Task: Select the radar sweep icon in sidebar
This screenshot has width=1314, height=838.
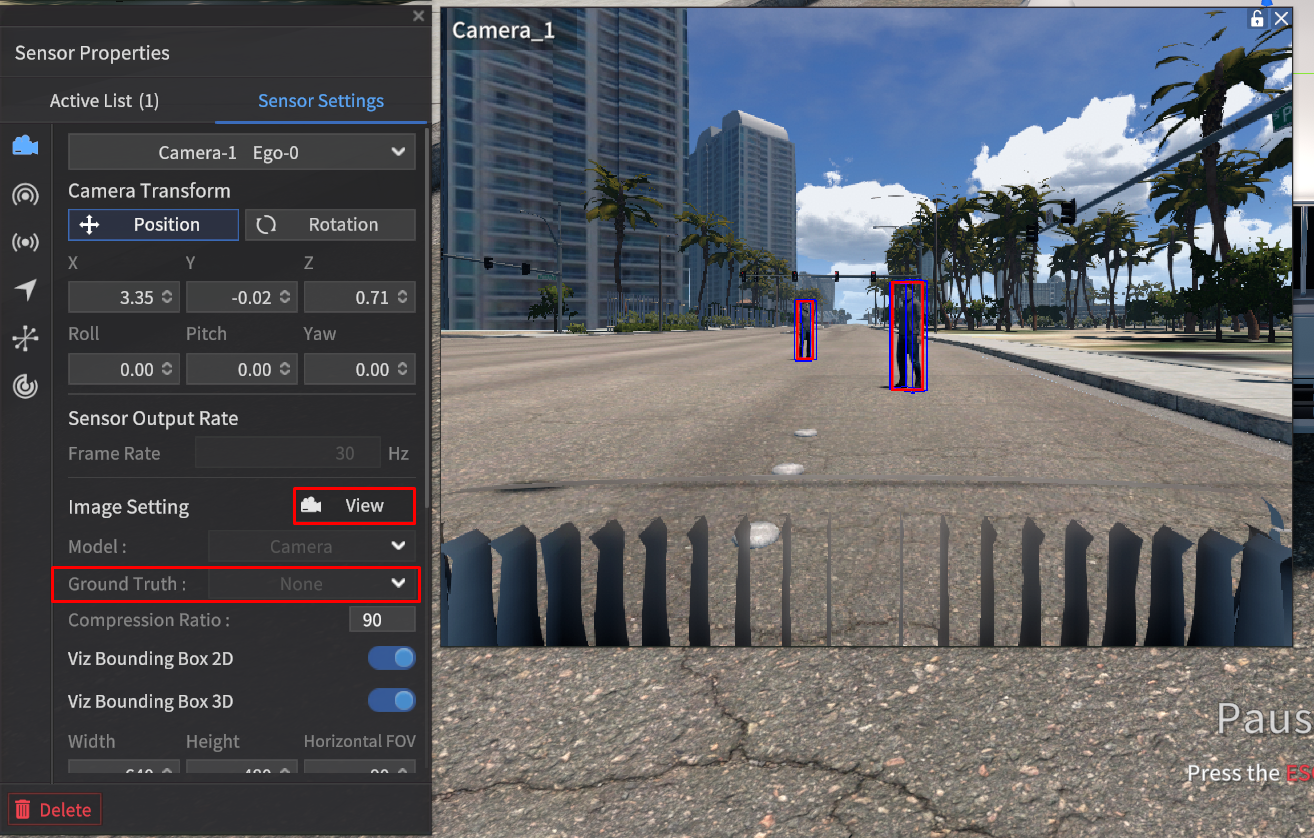Action: [x=25, y=386]
